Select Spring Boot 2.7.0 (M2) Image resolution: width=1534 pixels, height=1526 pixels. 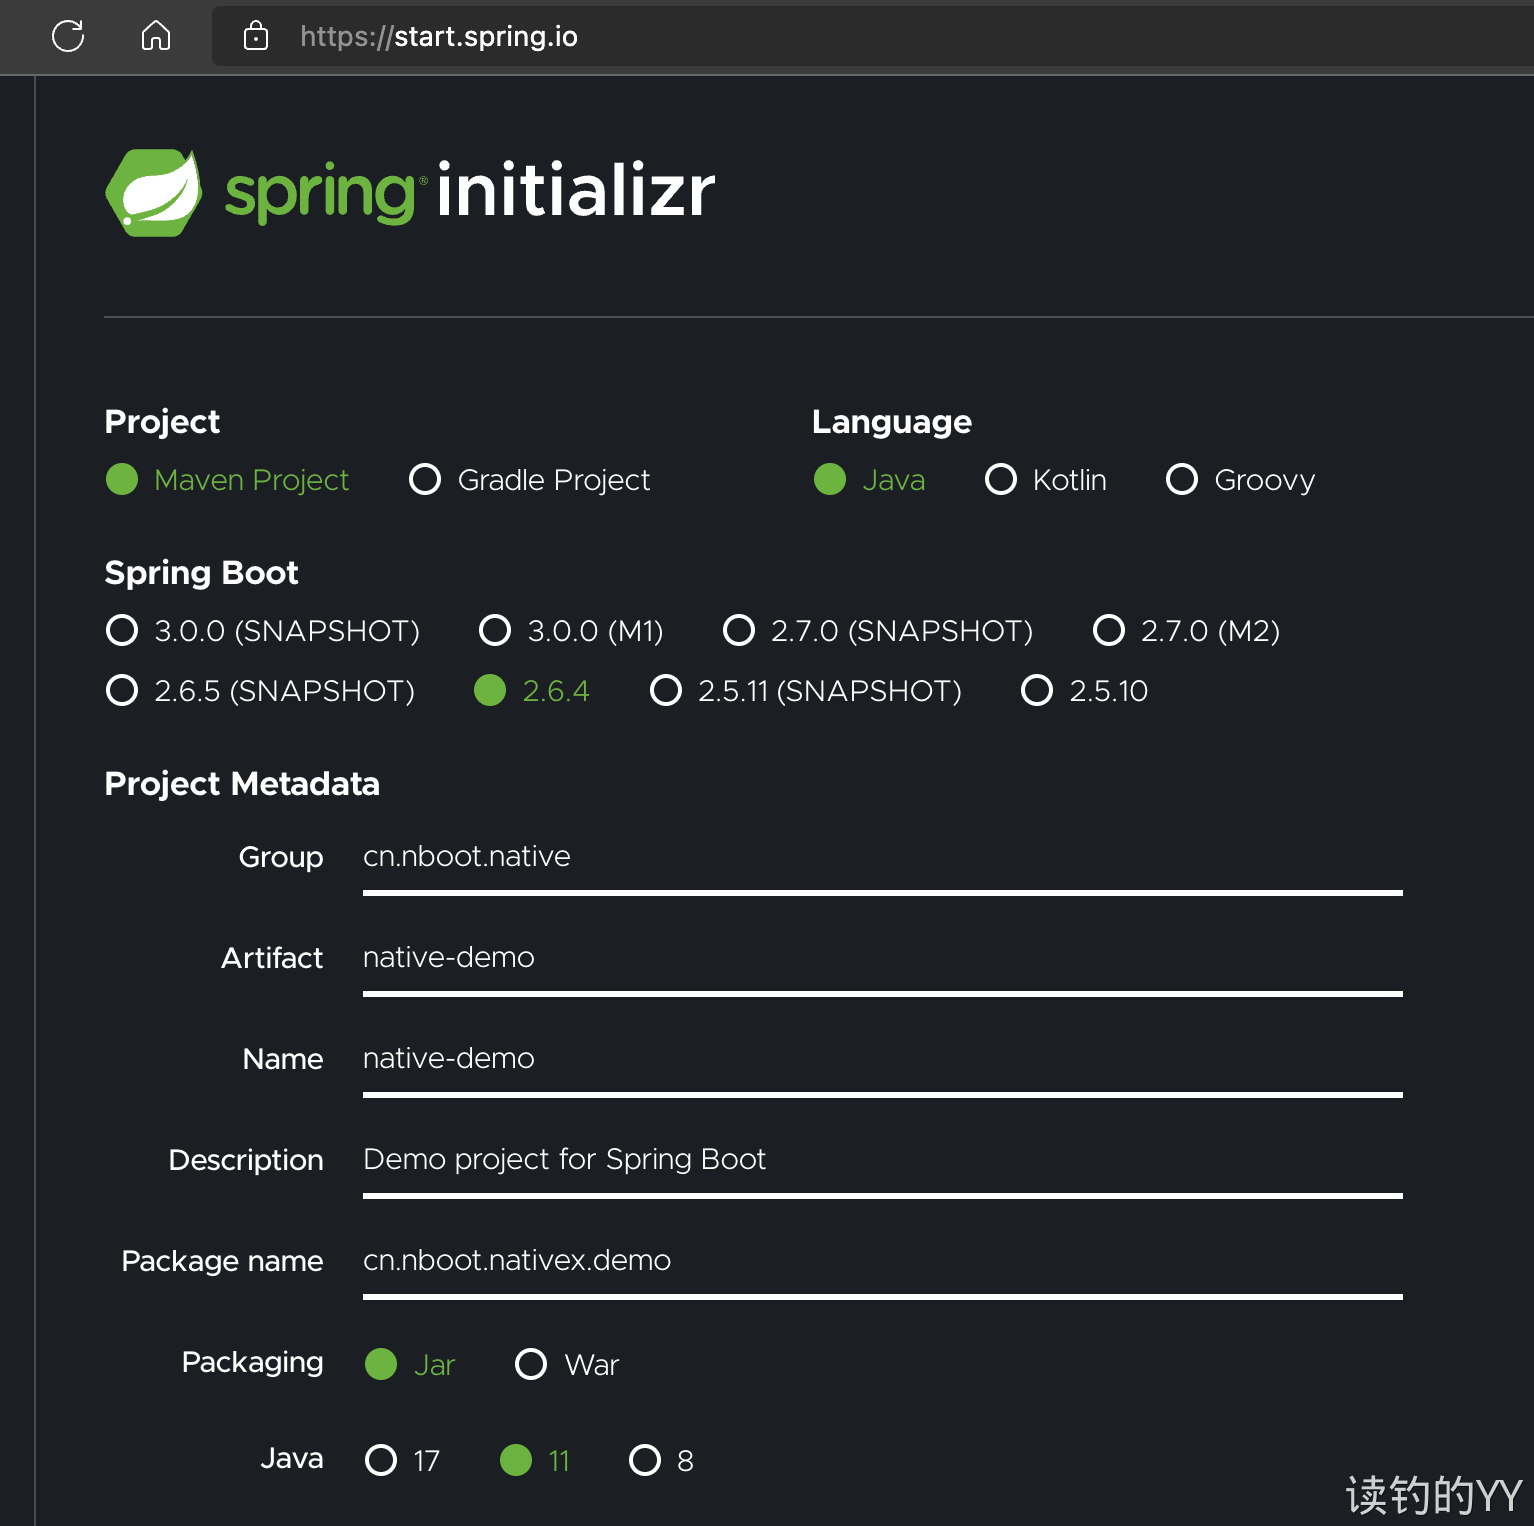coord(1187,631)
